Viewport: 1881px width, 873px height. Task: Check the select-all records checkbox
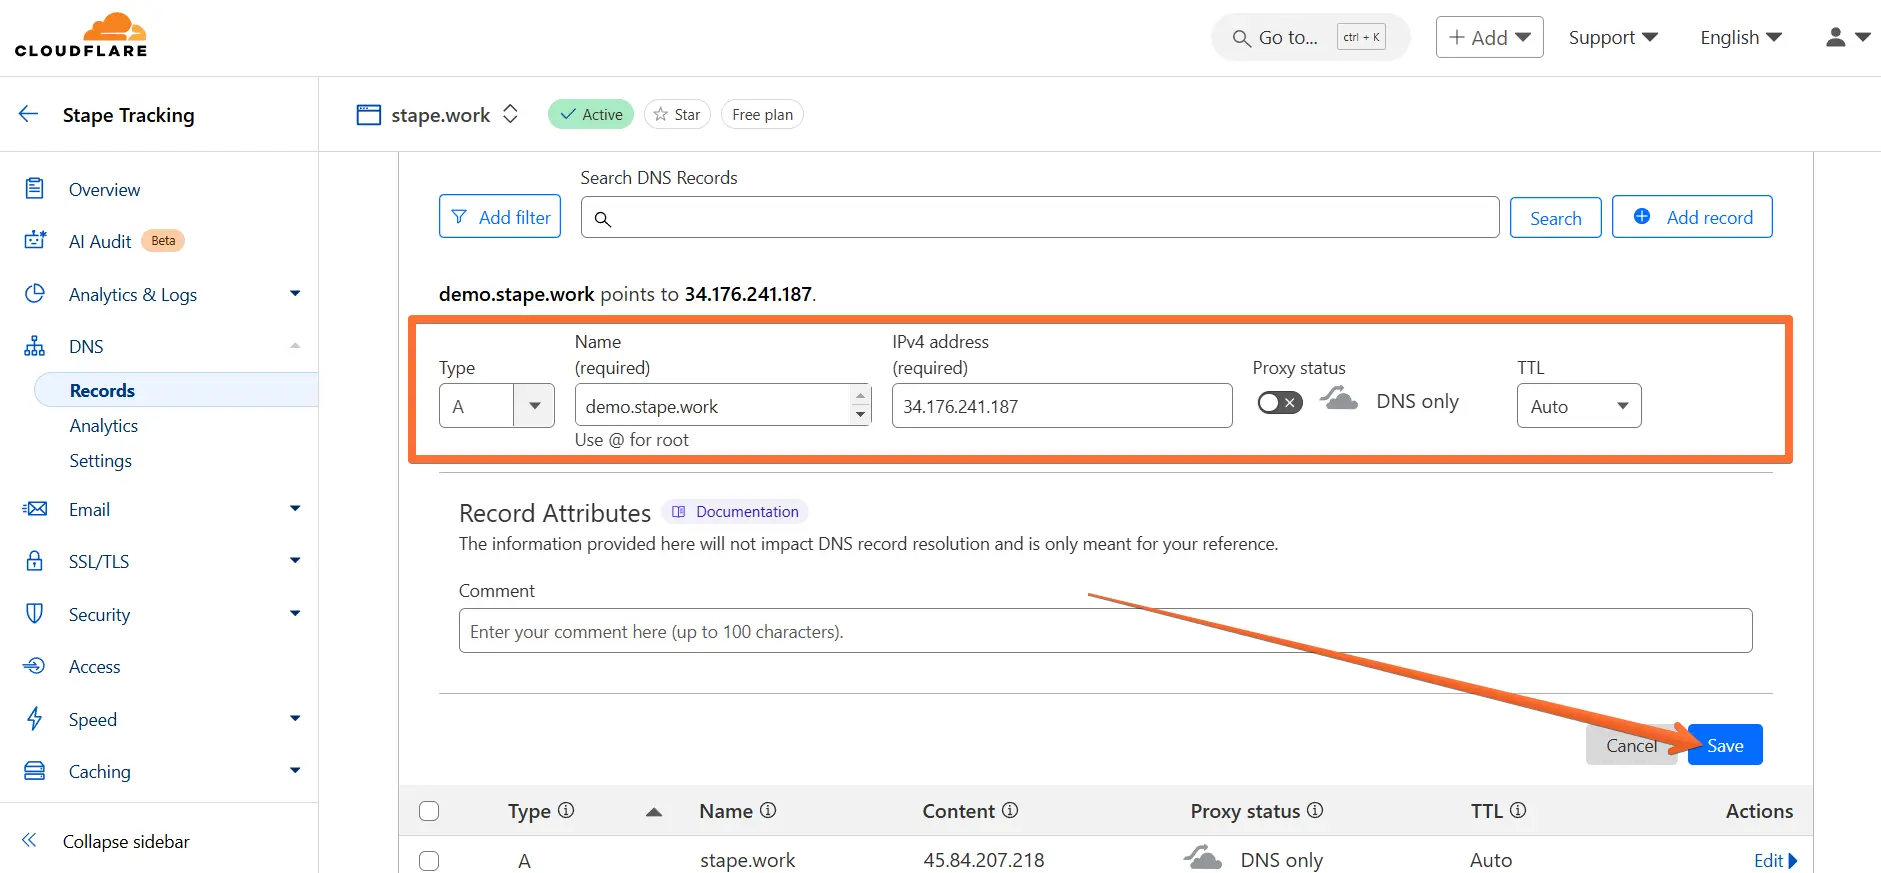(429, 811)
